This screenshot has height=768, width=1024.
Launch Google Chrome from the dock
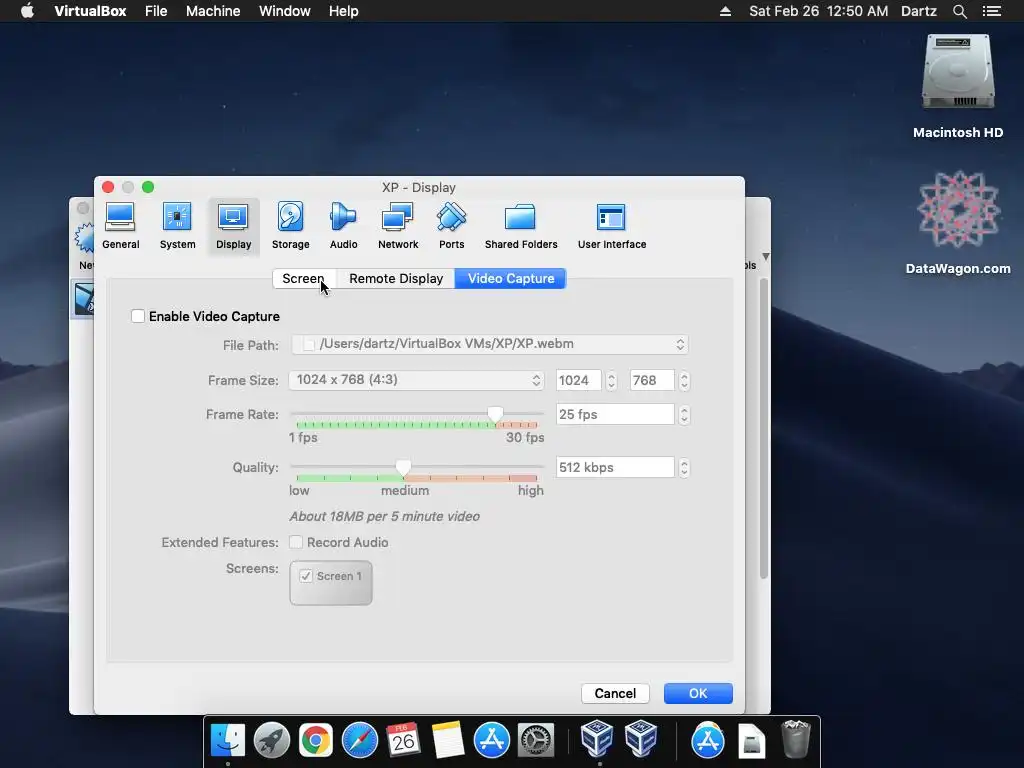coord(315,741)
